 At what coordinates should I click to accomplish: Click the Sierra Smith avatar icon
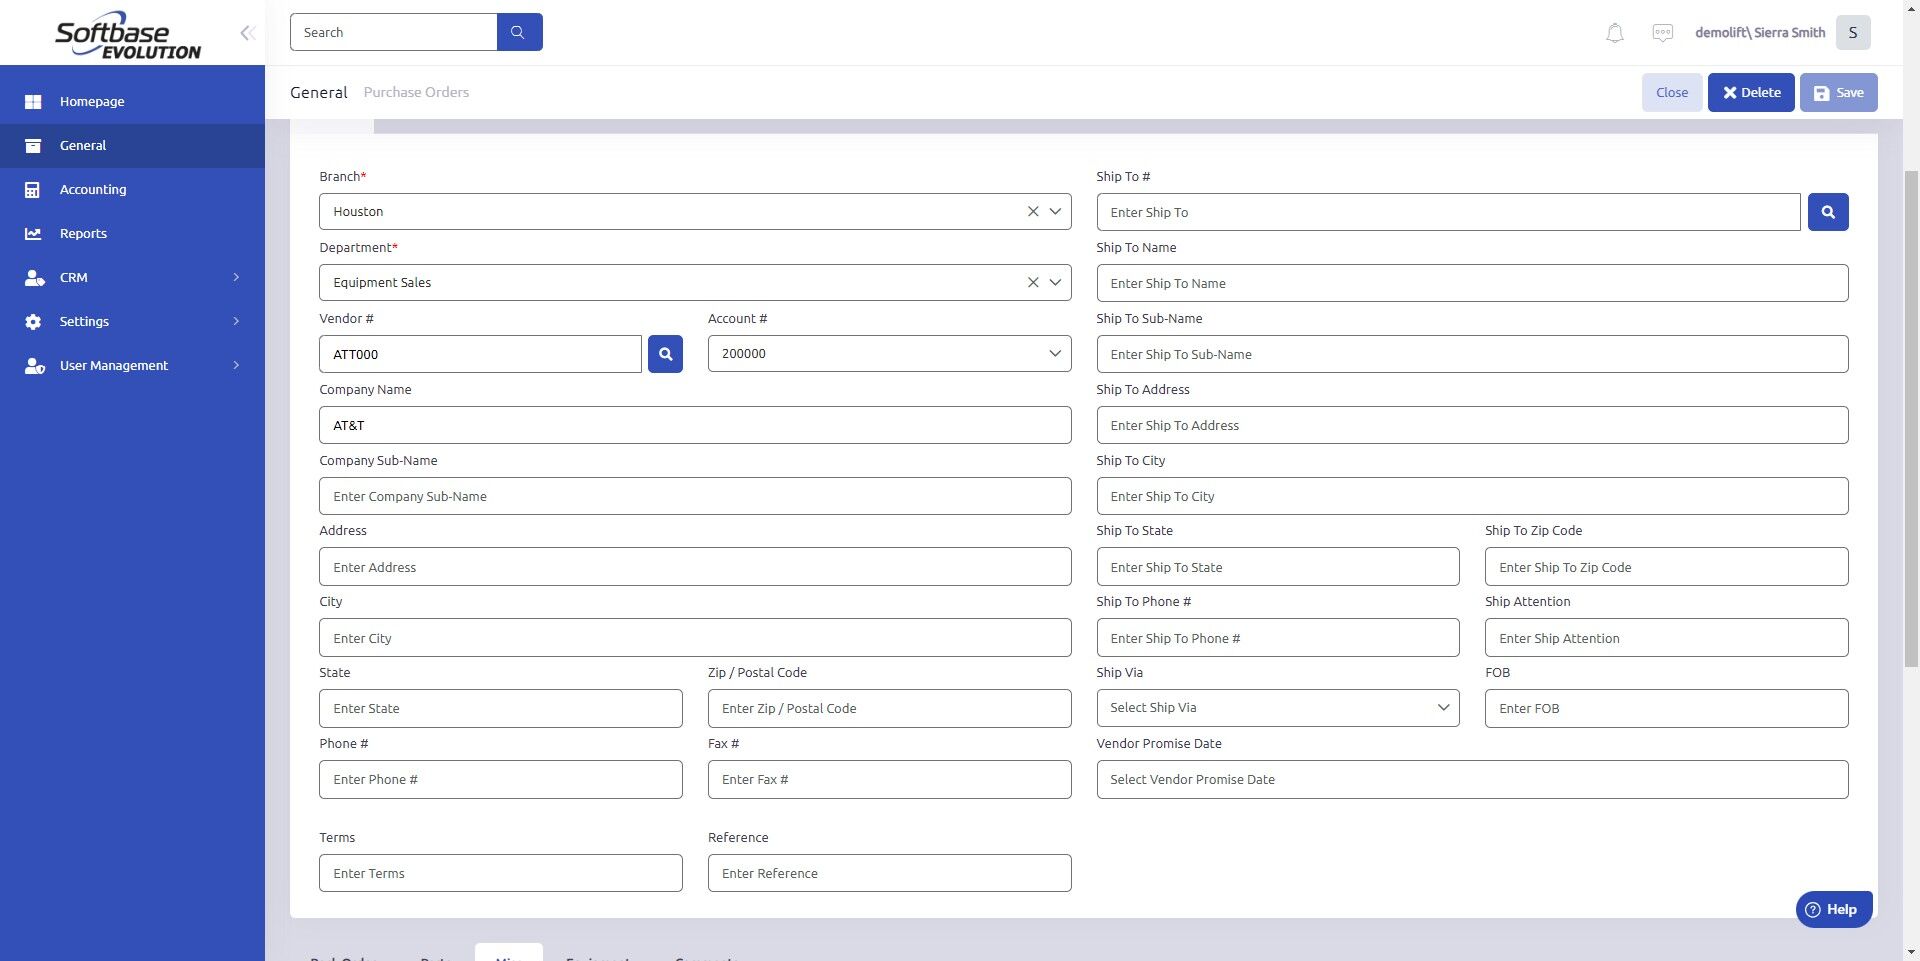click(1852, 32)
